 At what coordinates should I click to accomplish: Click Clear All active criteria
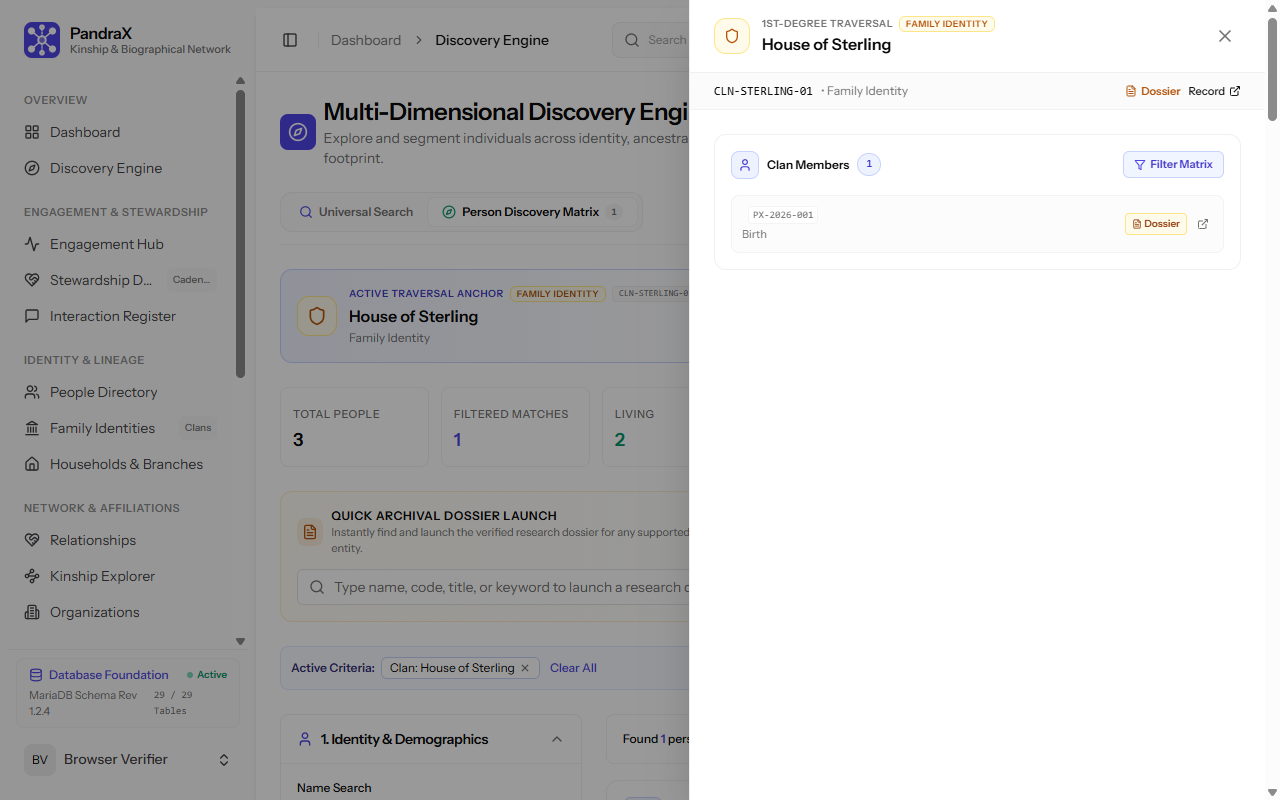click(x=573, y=668)
